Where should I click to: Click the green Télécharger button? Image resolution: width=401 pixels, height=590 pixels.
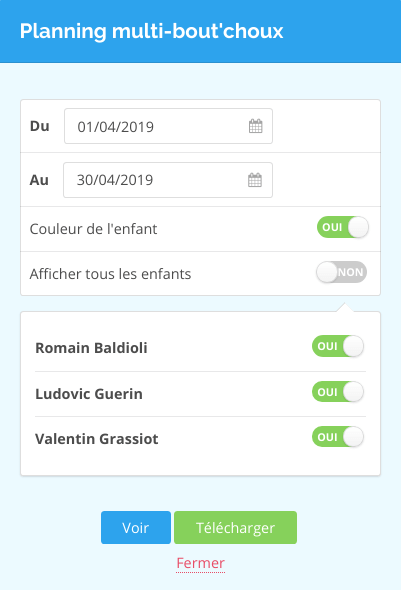click(x=235, y=528)
